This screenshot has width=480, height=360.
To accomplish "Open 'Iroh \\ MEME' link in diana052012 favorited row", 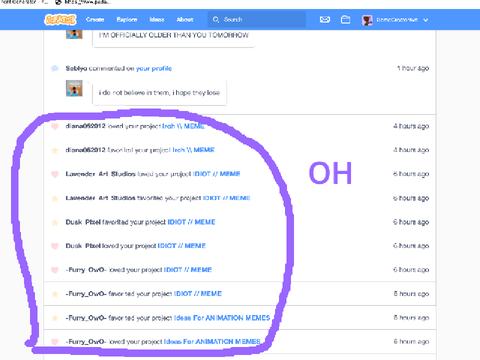I will pos(193,150).
